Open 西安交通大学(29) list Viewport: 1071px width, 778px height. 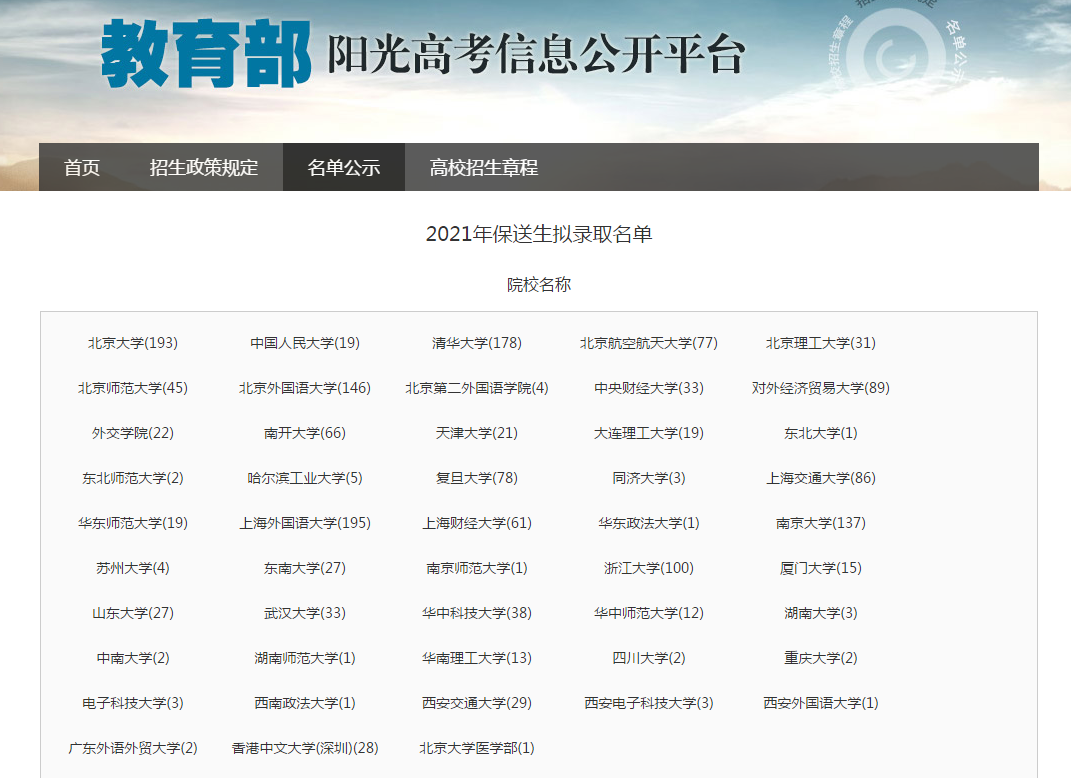coord(477,704)
